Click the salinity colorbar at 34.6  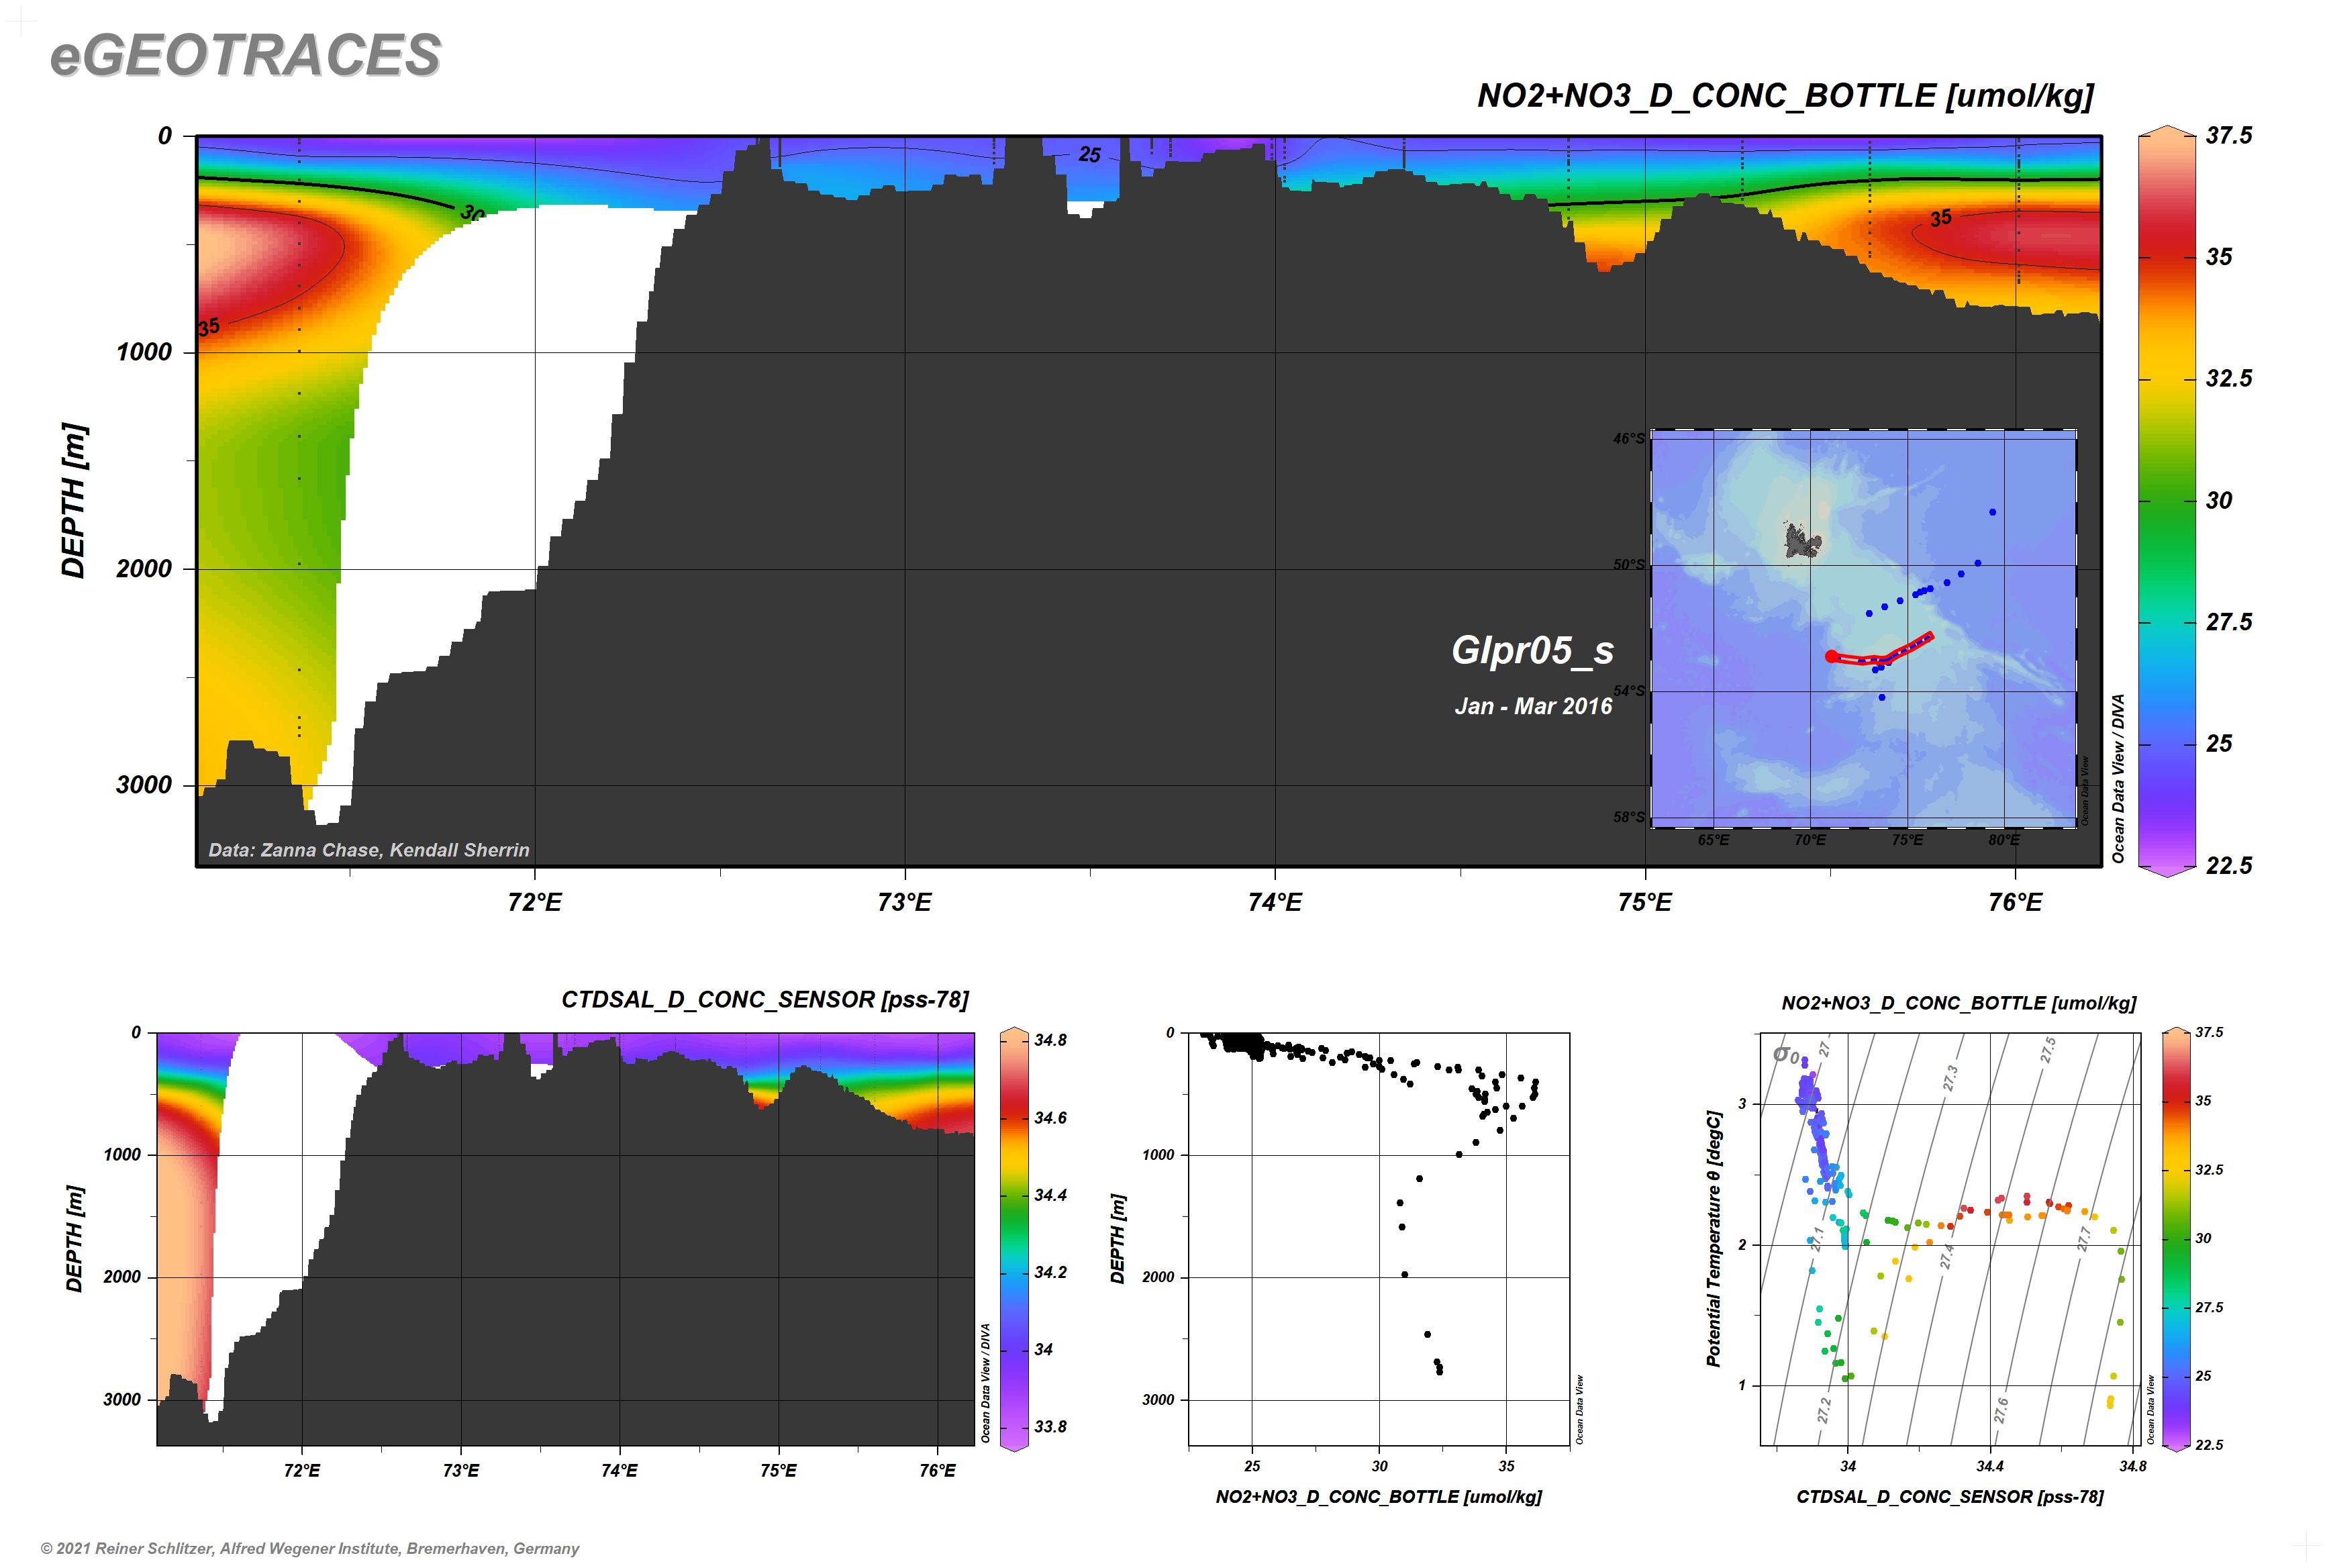tap(1014, 1118)
